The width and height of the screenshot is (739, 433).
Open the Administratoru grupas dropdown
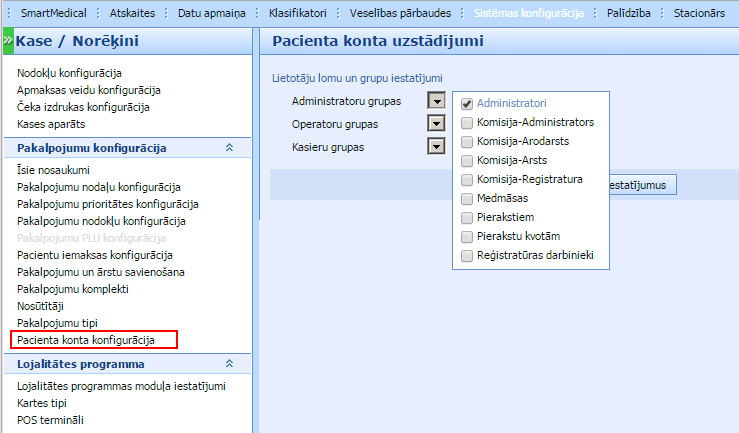coord(435,101)
